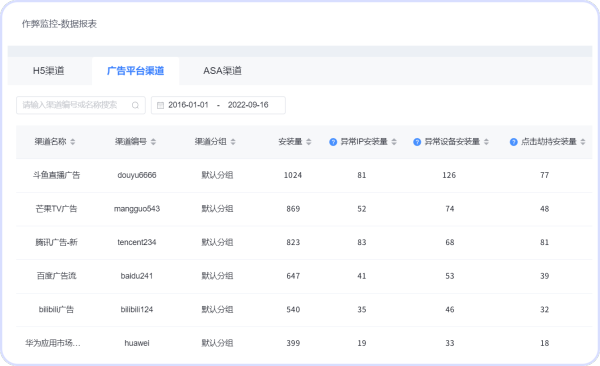The image size is (600, 366).
Task: Open start date 2016-01-01 picker
Action: point(188,105)
